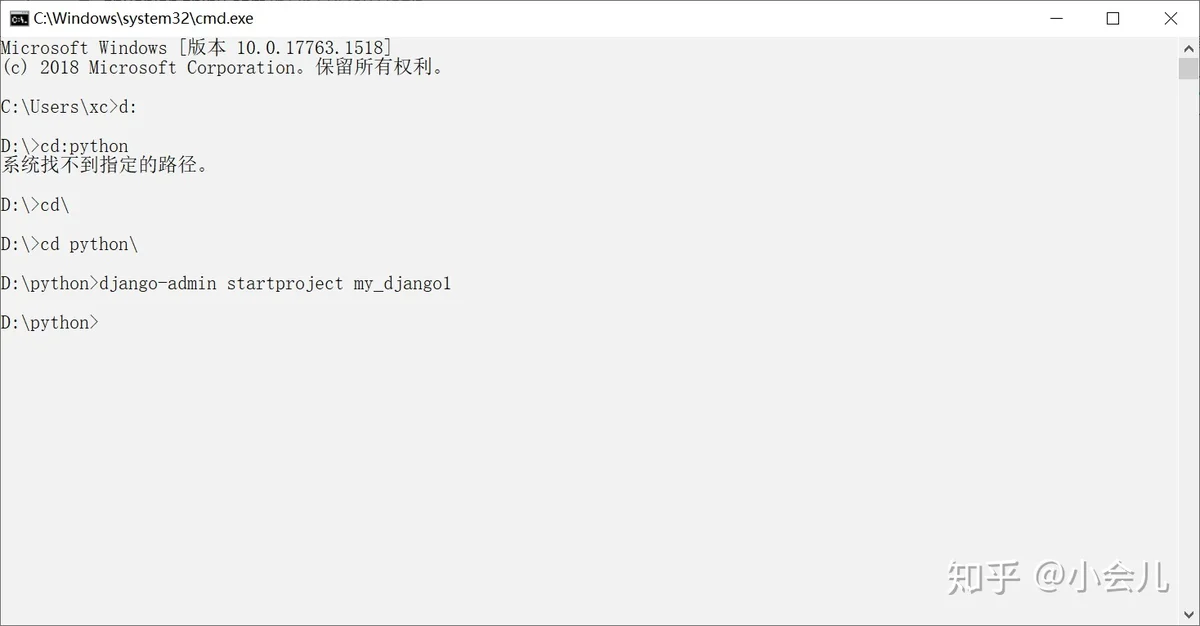Open the cmd.exe system menu icon
This screenshot has width=1200, height=626.
coord(18,18)
